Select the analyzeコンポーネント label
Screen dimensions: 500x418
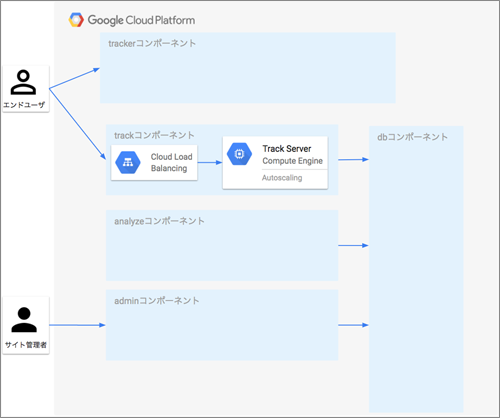point(159,221)
